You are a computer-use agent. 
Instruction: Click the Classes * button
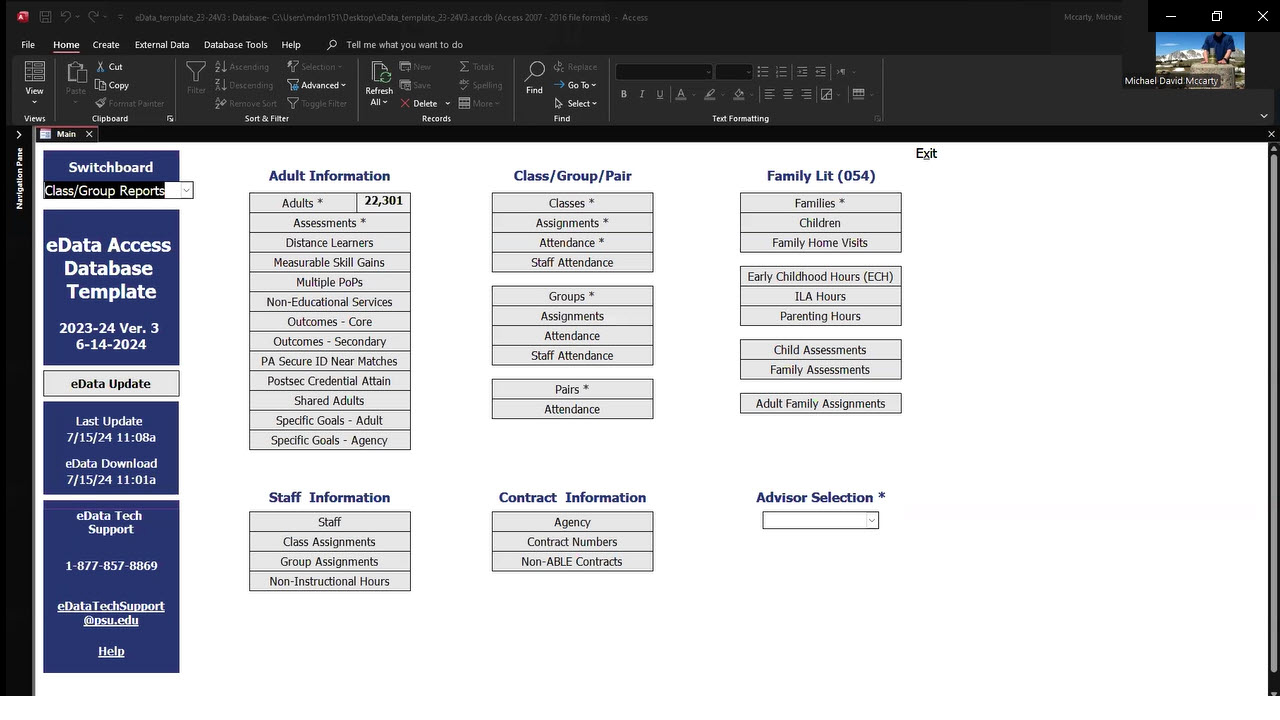(x=572, y=203)
